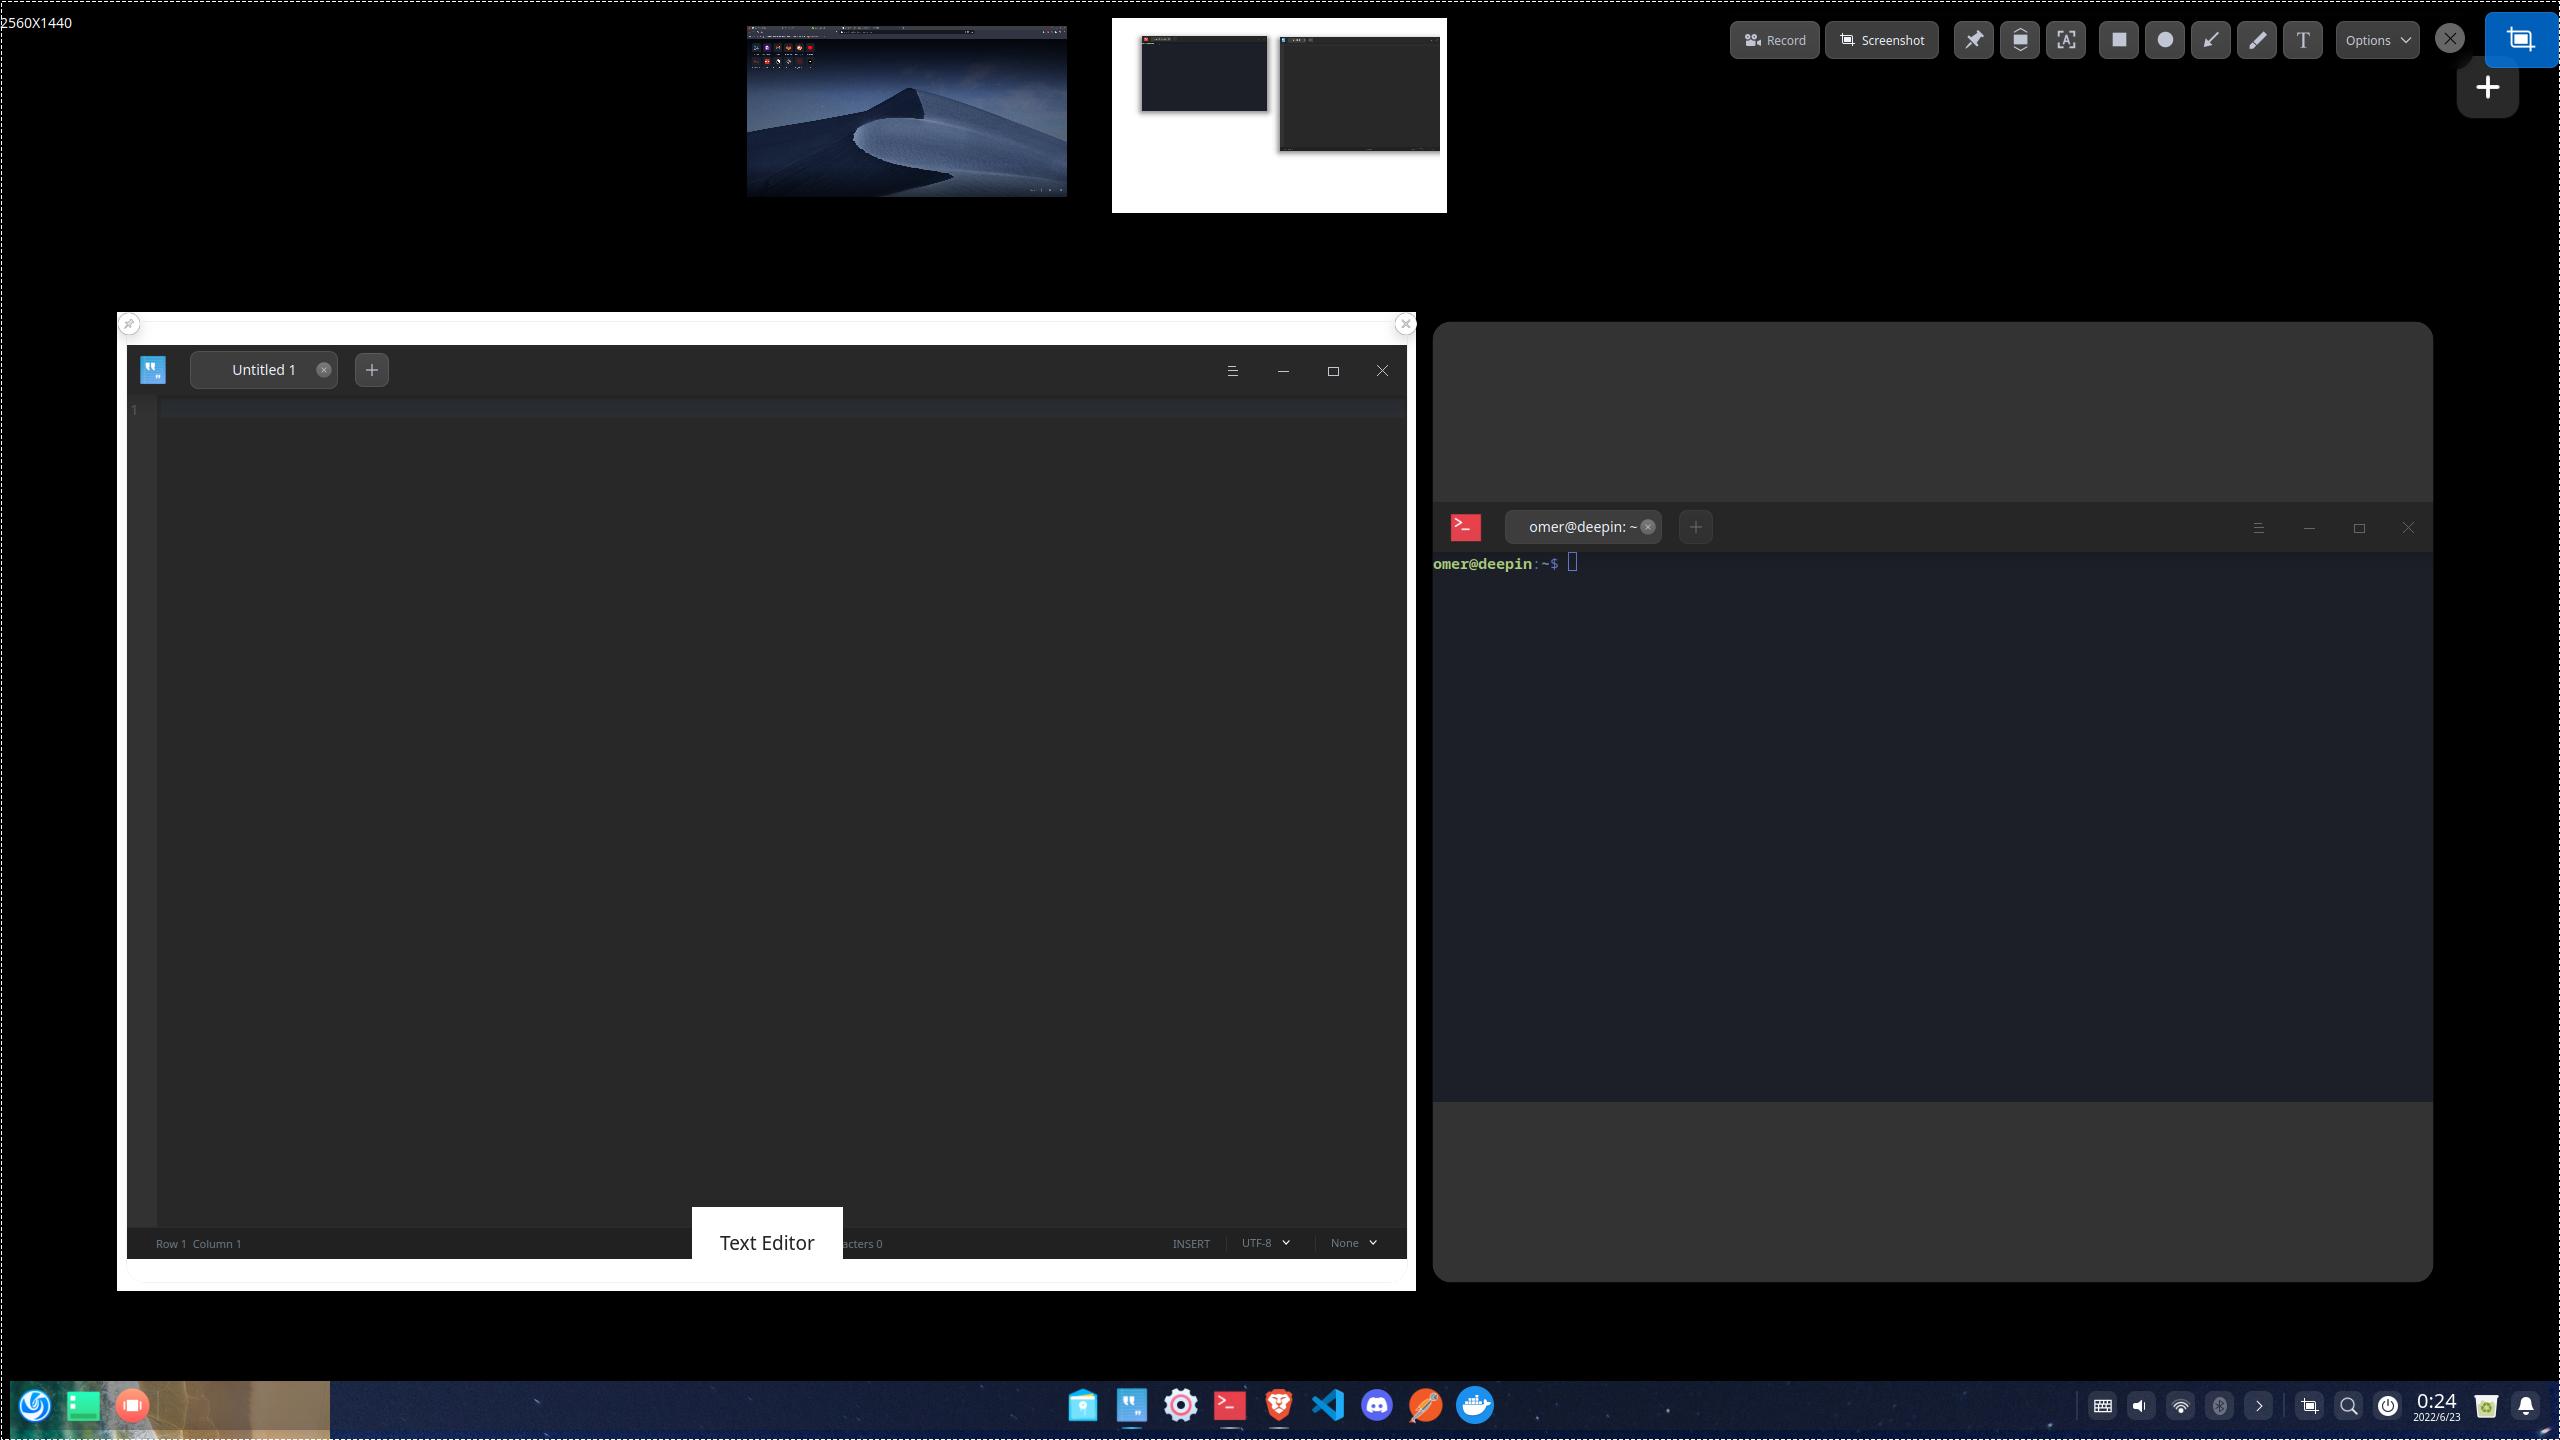Pick the arrow drawing tool

pos(2210,40)
